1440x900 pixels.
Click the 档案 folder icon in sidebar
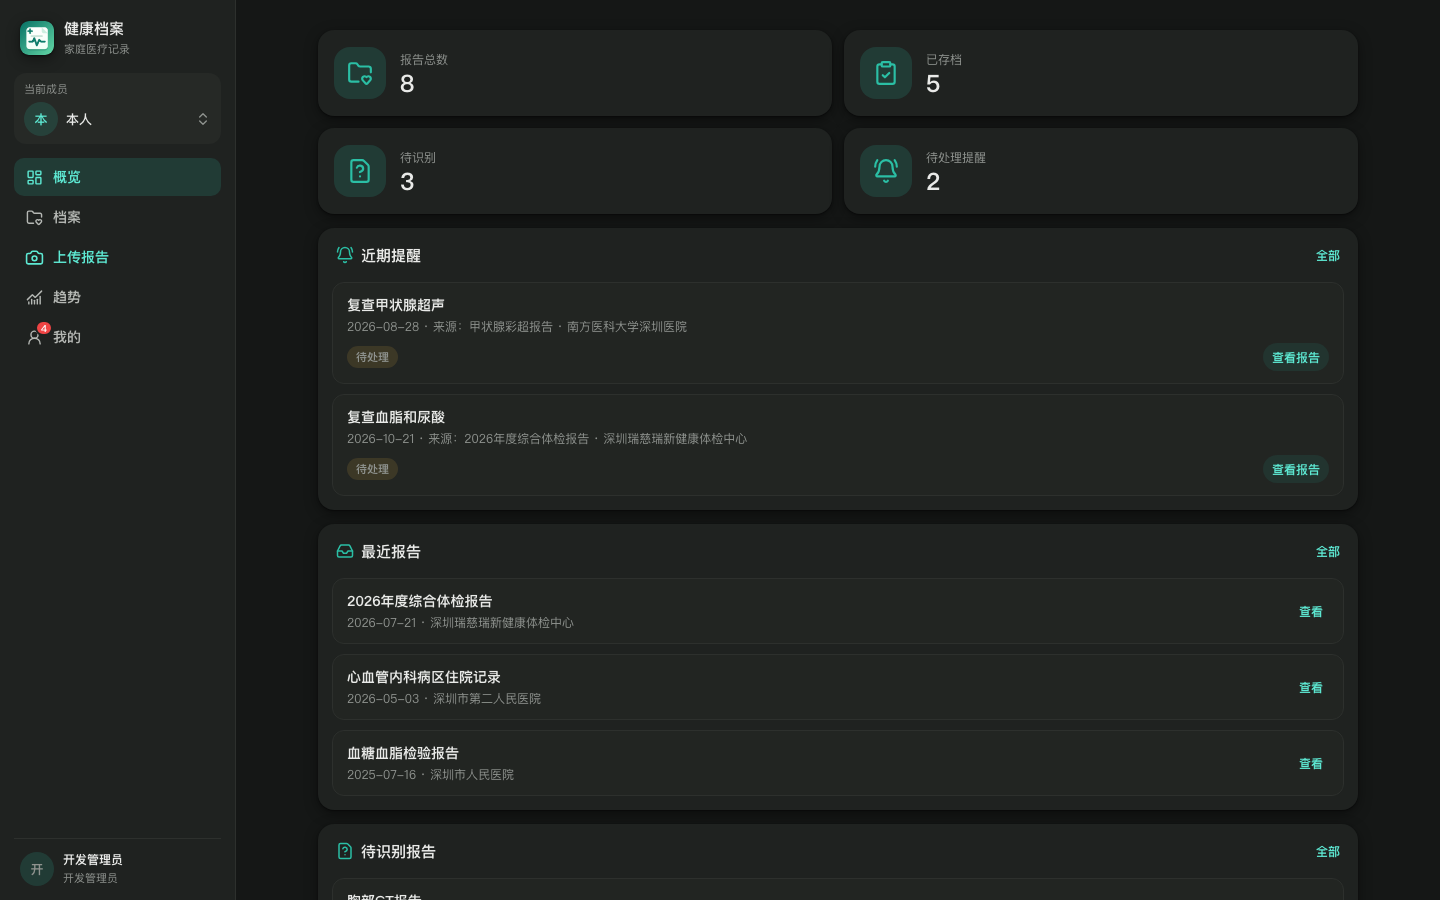tap(34, 217)
